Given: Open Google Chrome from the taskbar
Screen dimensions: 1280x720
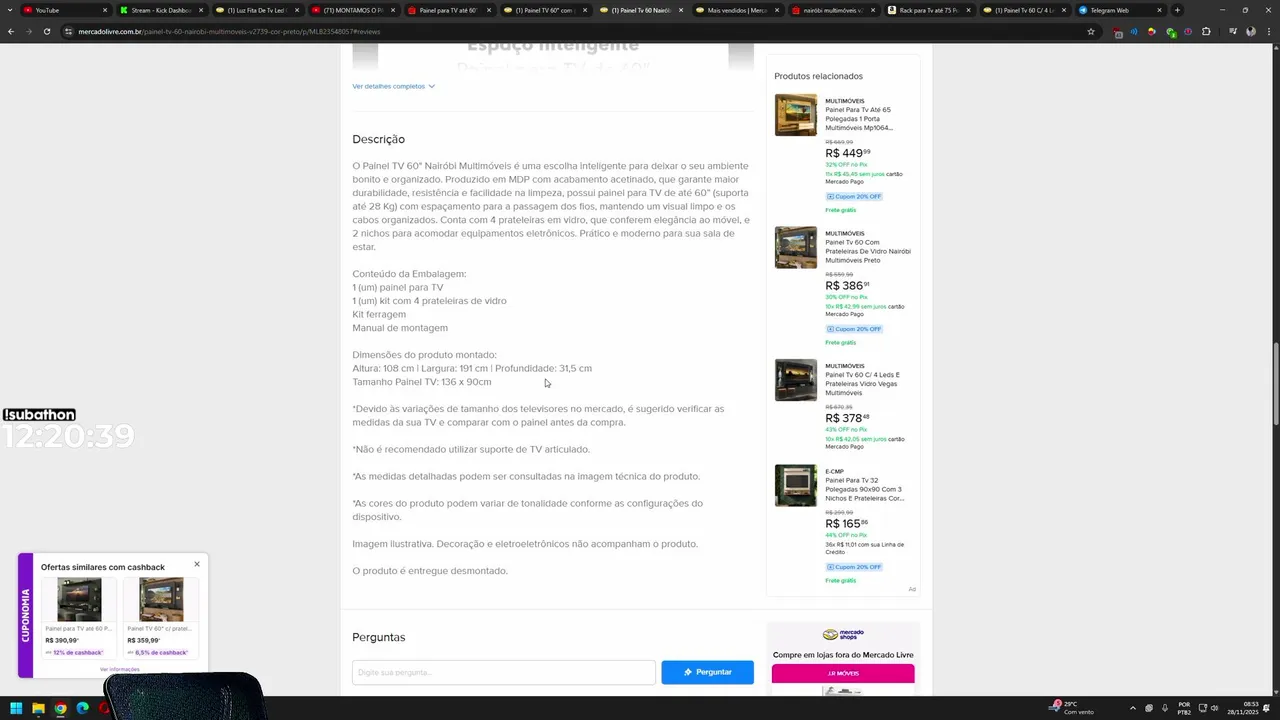Looking at the screenshot, I should [60, 708].
